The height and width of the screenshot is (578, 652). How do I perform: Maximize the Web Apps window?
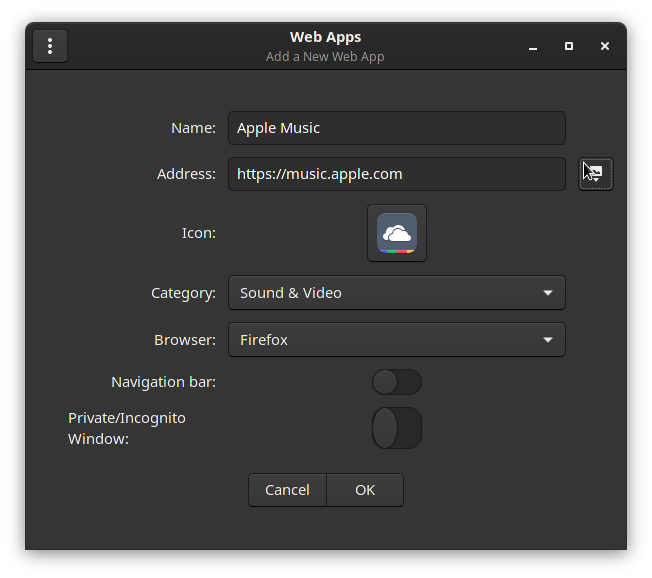click(x=569, y=46)
